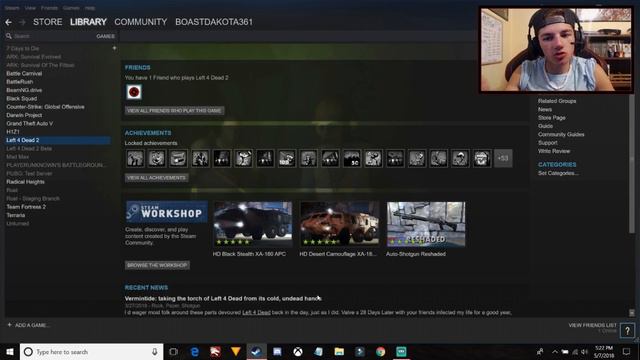Launch Google Chrome from the taskbar

pos(380,351)
